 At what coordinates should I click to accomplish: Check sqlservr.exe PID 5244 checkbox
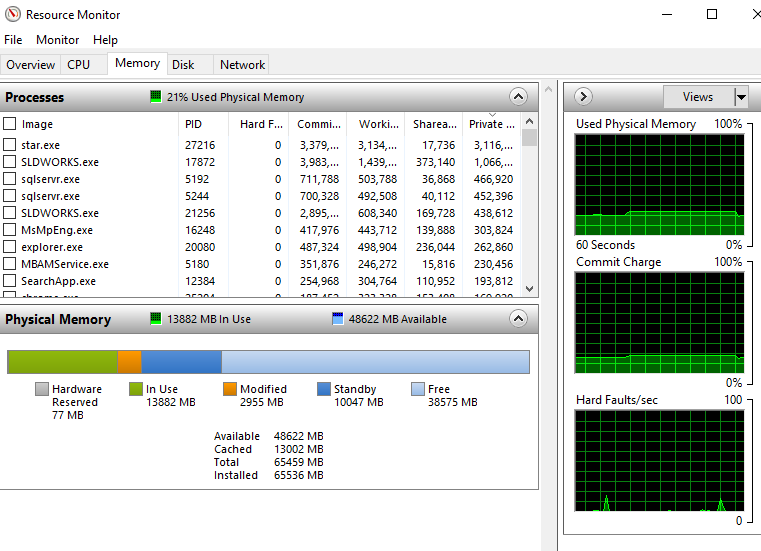(9, 196)
